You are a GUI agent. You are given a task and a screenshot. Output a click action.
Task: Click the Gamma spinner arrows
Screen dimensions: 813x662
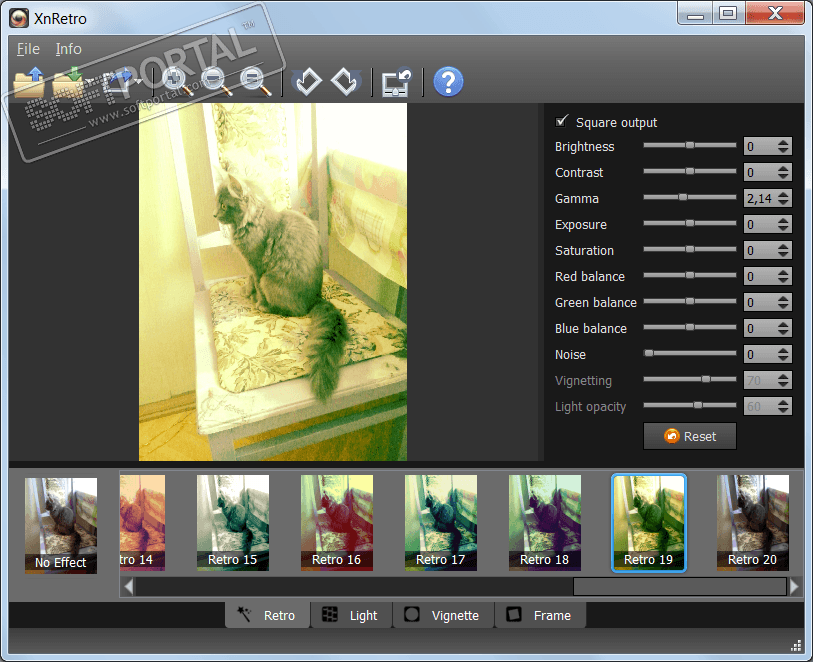point(783,198)
